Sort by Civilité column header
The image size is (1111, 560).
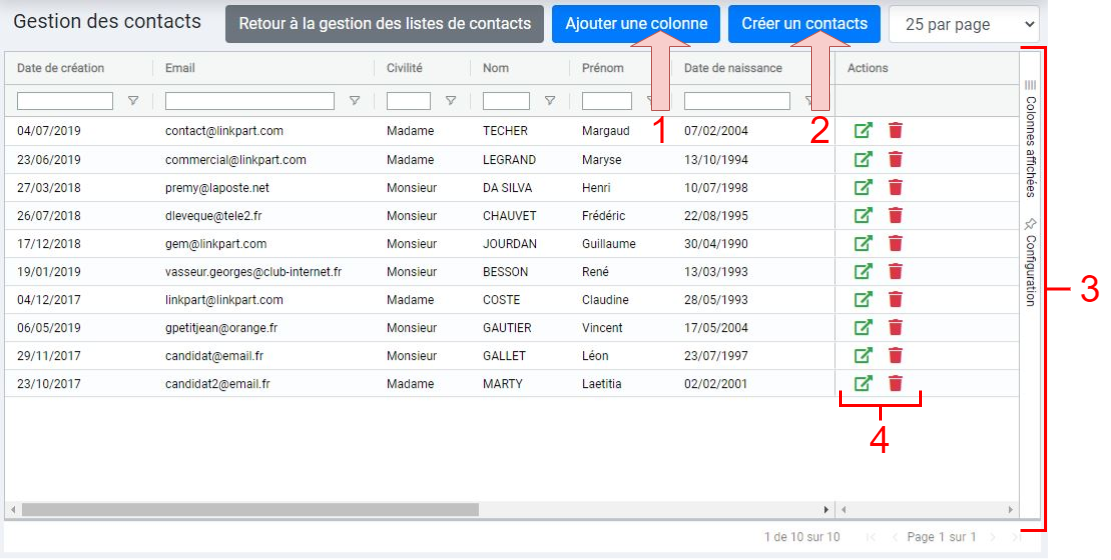[x=405, y=68]
